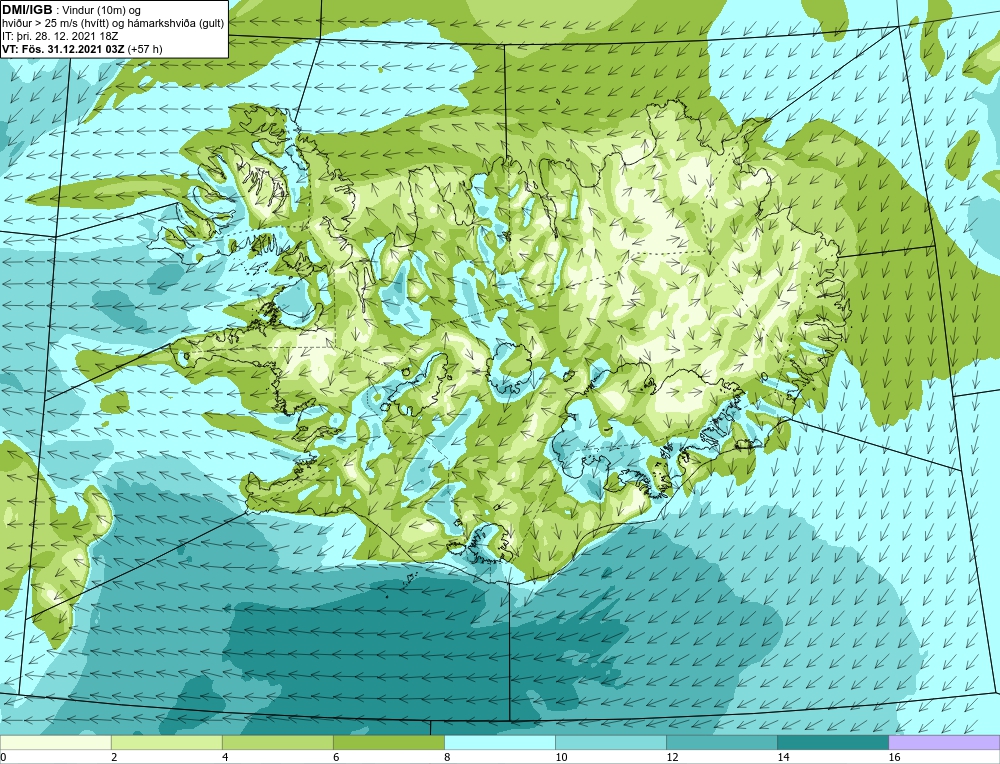Click the 6–8 m/s dark green legend swatch
Image resolution: width=1000 pixels, height=764 pixels.
coord(388,742)
